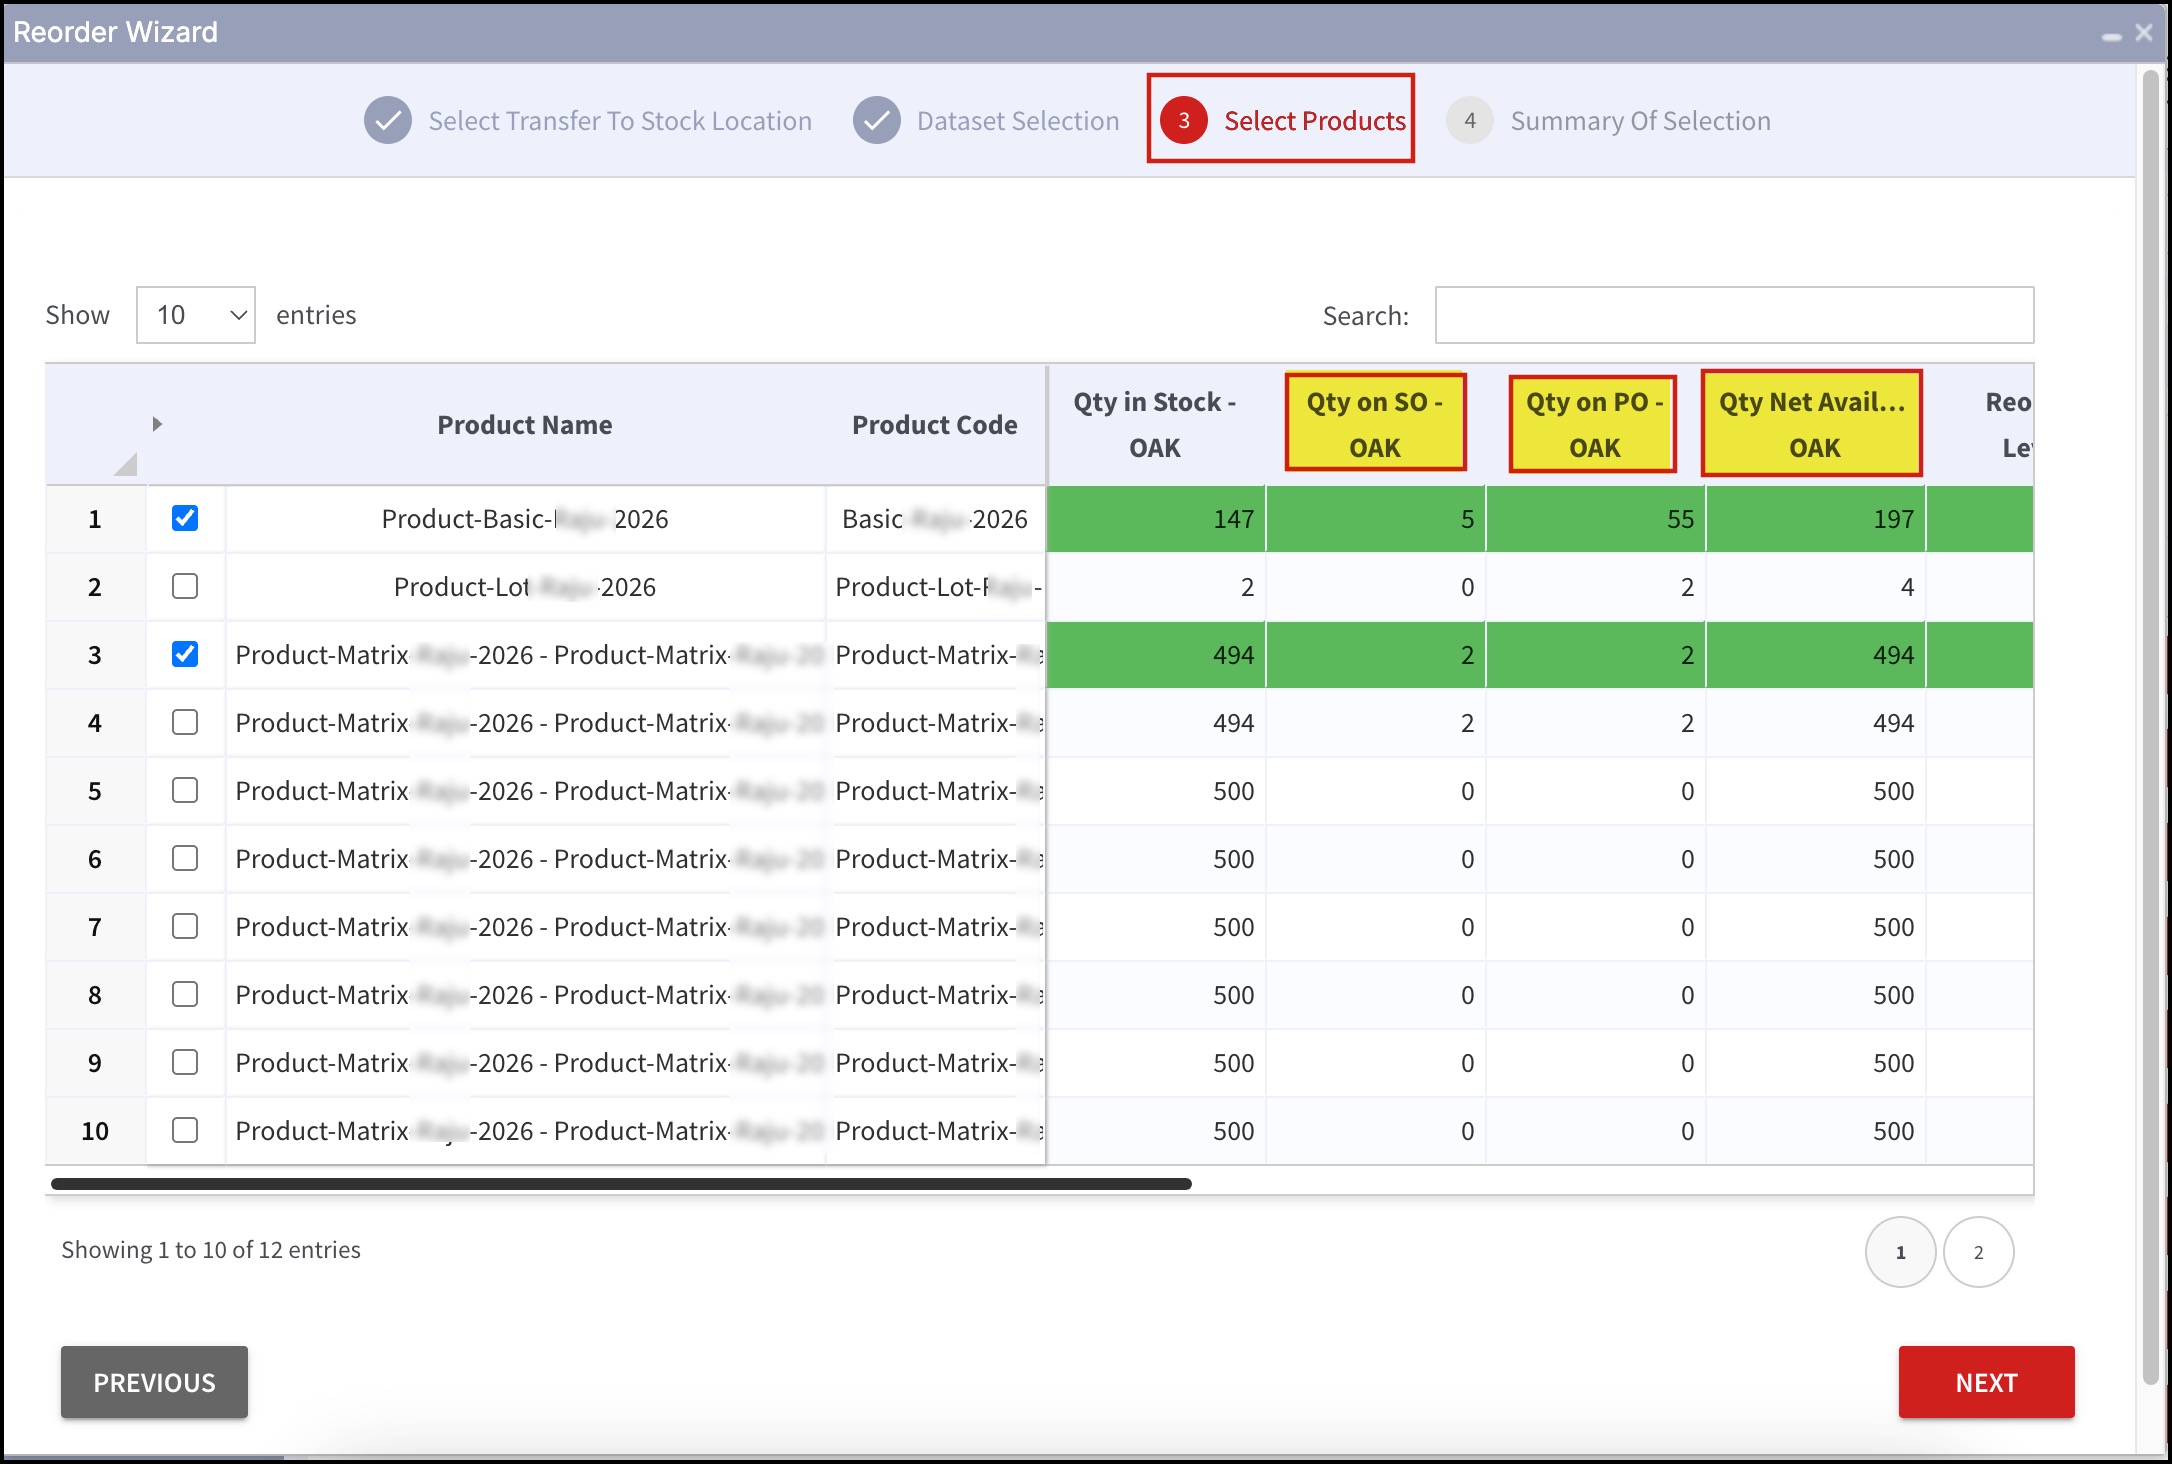
Task: Open the Dataset Selection step tab
Action: (1017, 121)
